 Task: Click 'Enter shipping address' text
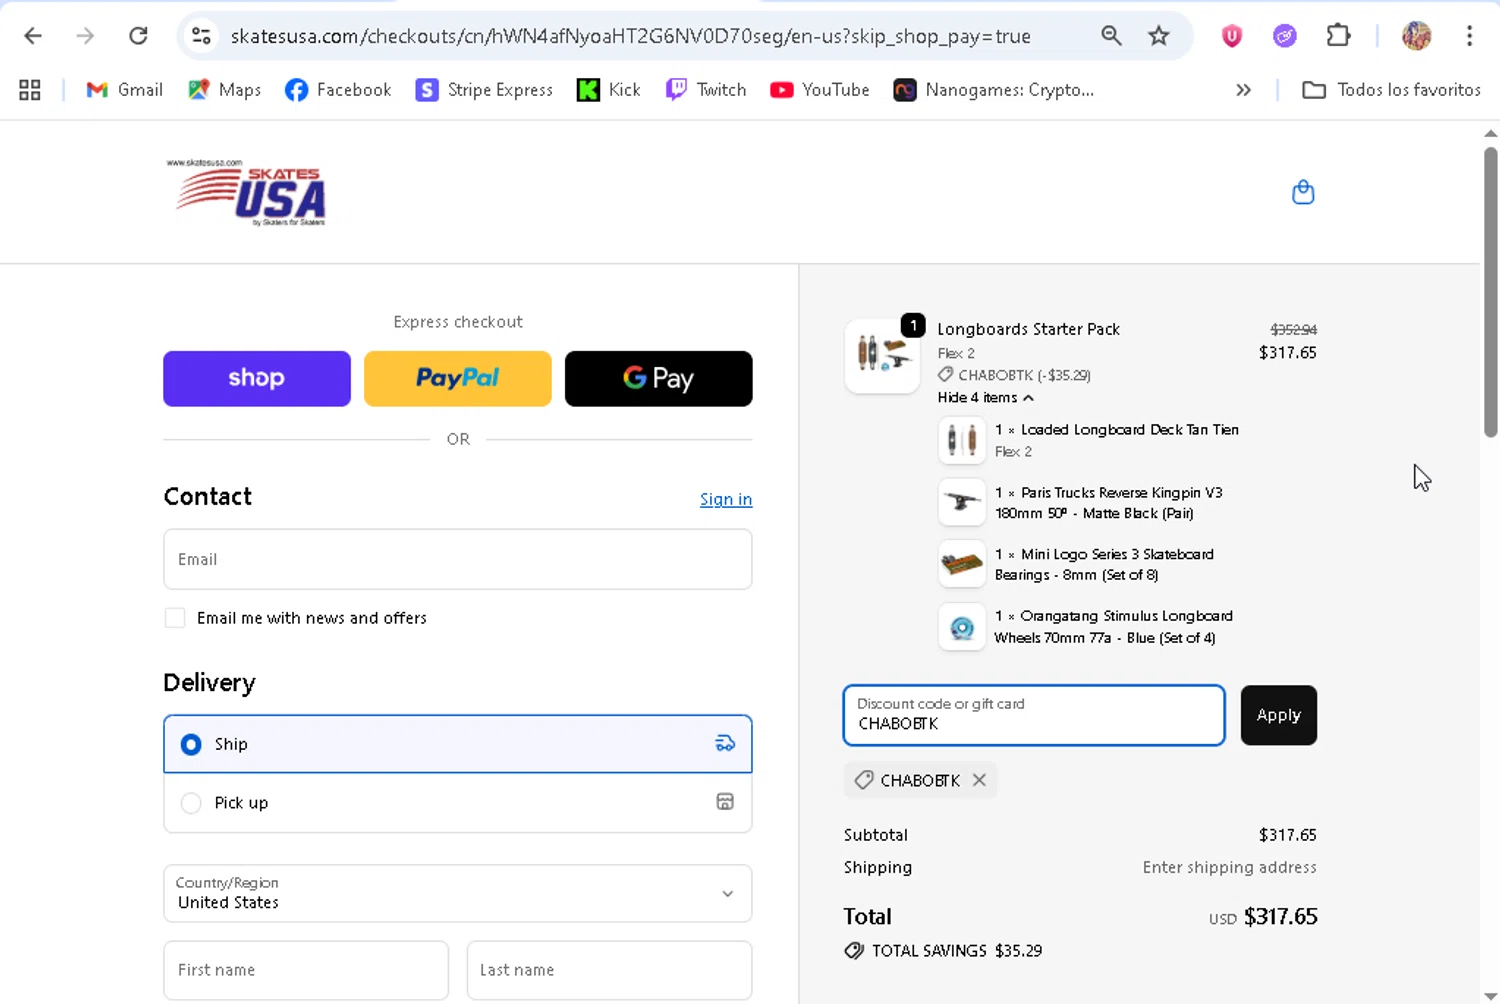pyautogui.click(x=1229, y=867)
